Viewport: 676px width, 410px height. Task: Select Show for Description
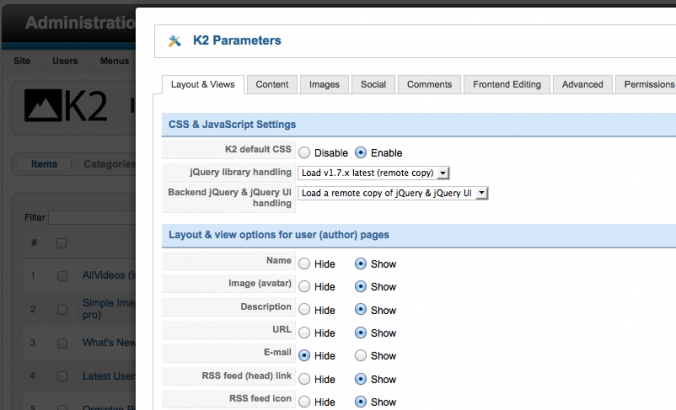coord(361,310)
